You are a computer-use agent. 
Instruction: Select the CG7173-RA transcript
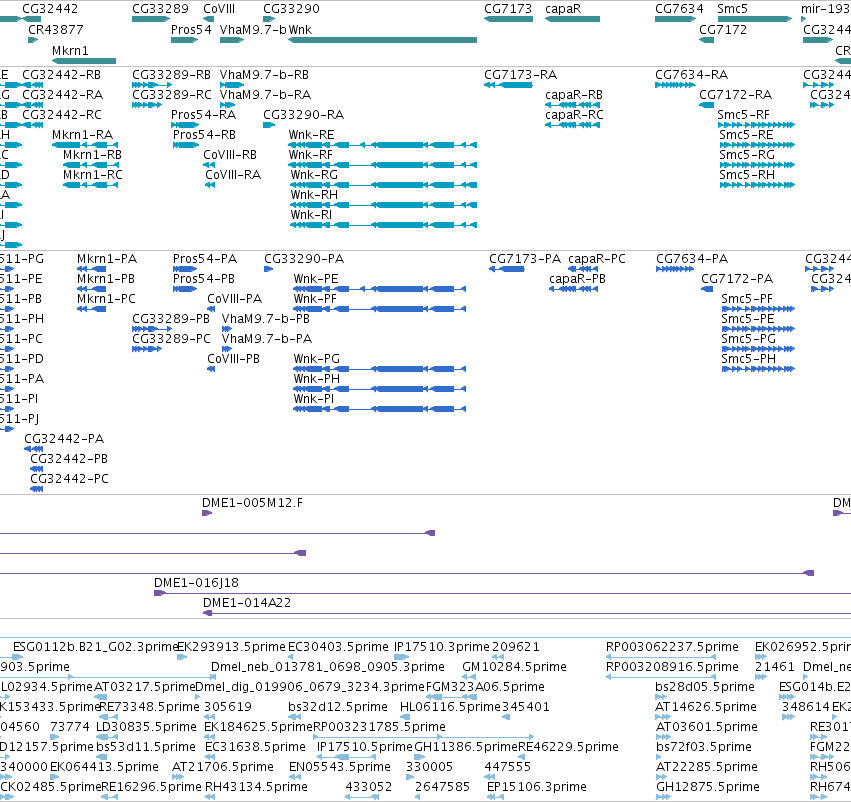click(509, 85)
